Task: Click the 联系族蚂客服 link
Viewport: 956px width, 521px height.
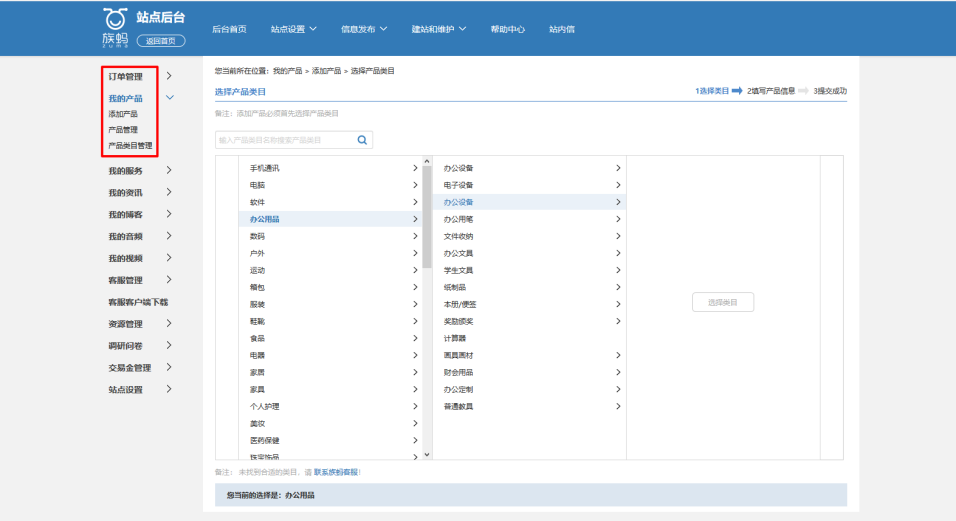Action: [x=336, y=472]
